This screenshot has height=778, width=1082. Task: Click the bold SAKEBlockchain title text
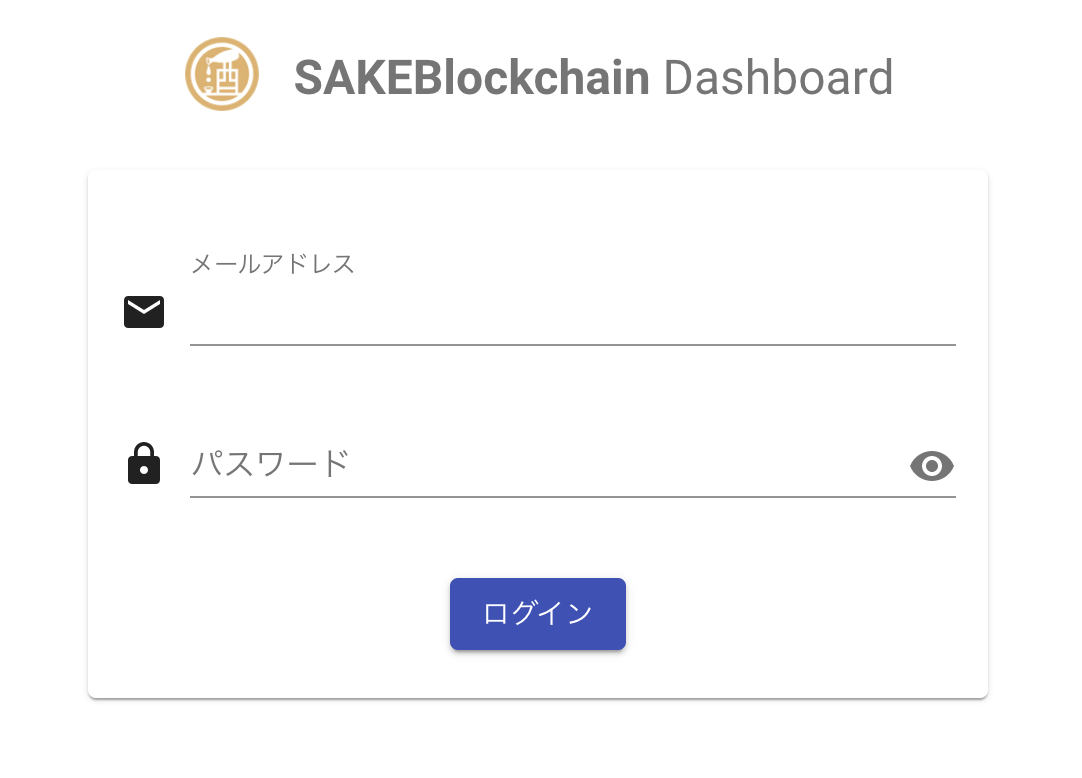tap(472, 78)
